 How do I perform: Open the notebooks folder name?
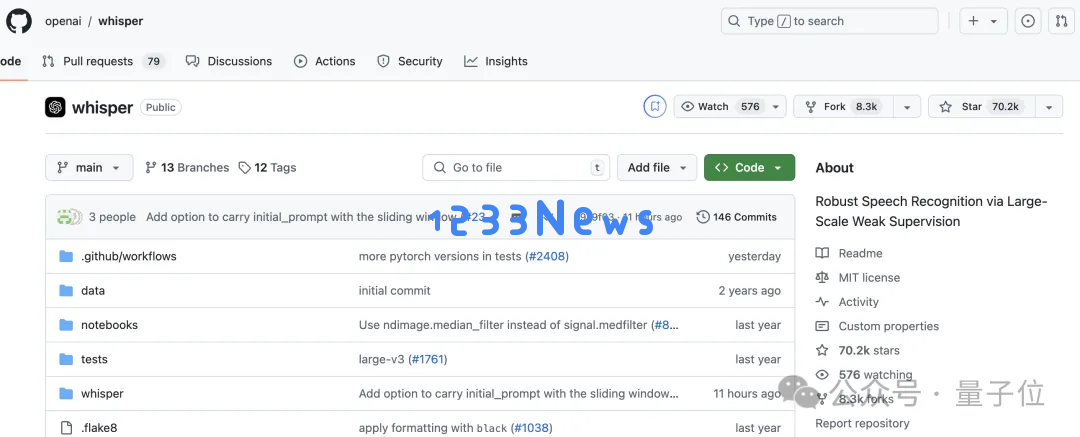pyautogui.click(x=110, y=325)
